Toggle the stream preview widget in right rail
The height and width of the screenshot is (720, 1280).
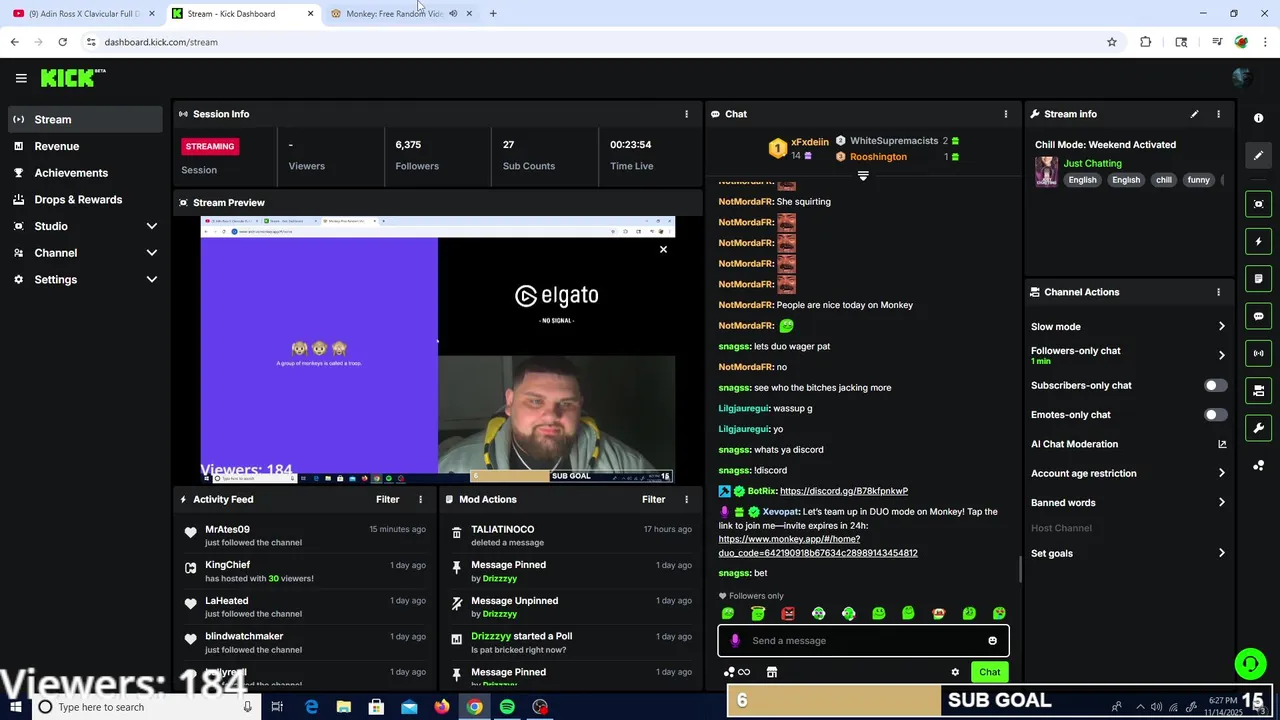tap(1259, 204)
